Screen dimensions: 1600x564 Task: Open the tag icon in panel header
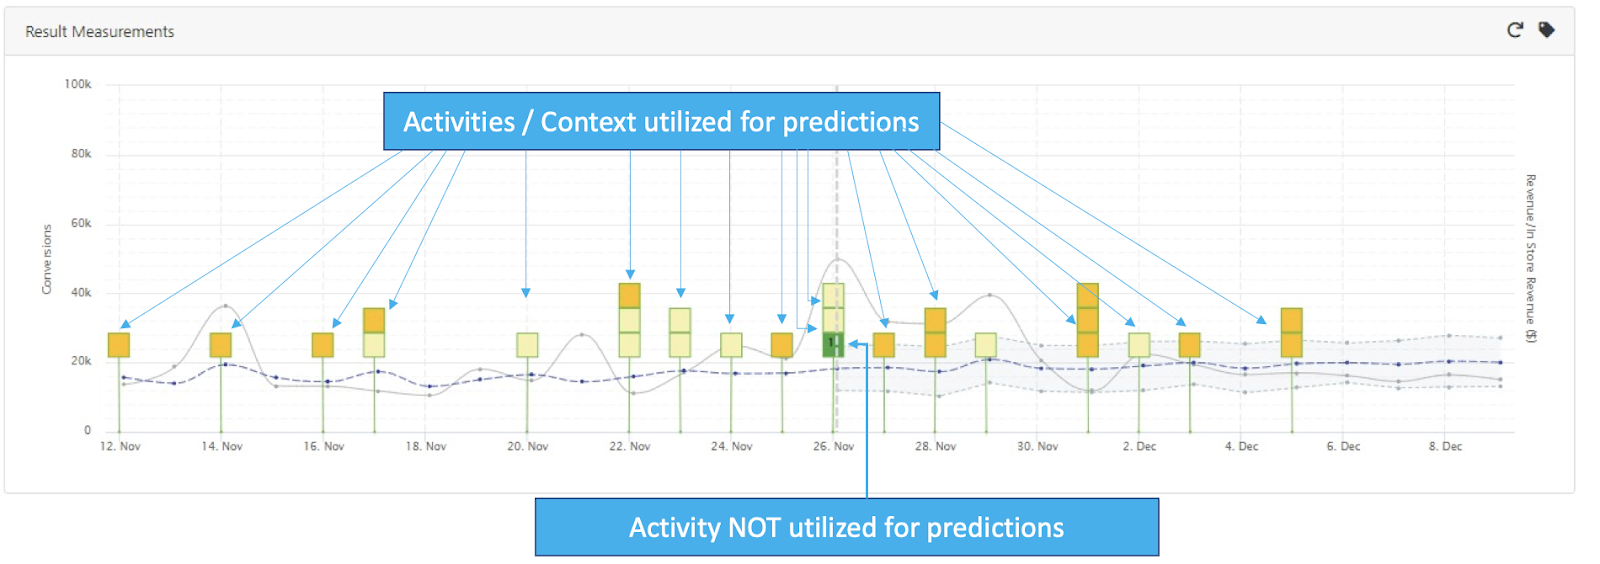tap(1546, 30)
